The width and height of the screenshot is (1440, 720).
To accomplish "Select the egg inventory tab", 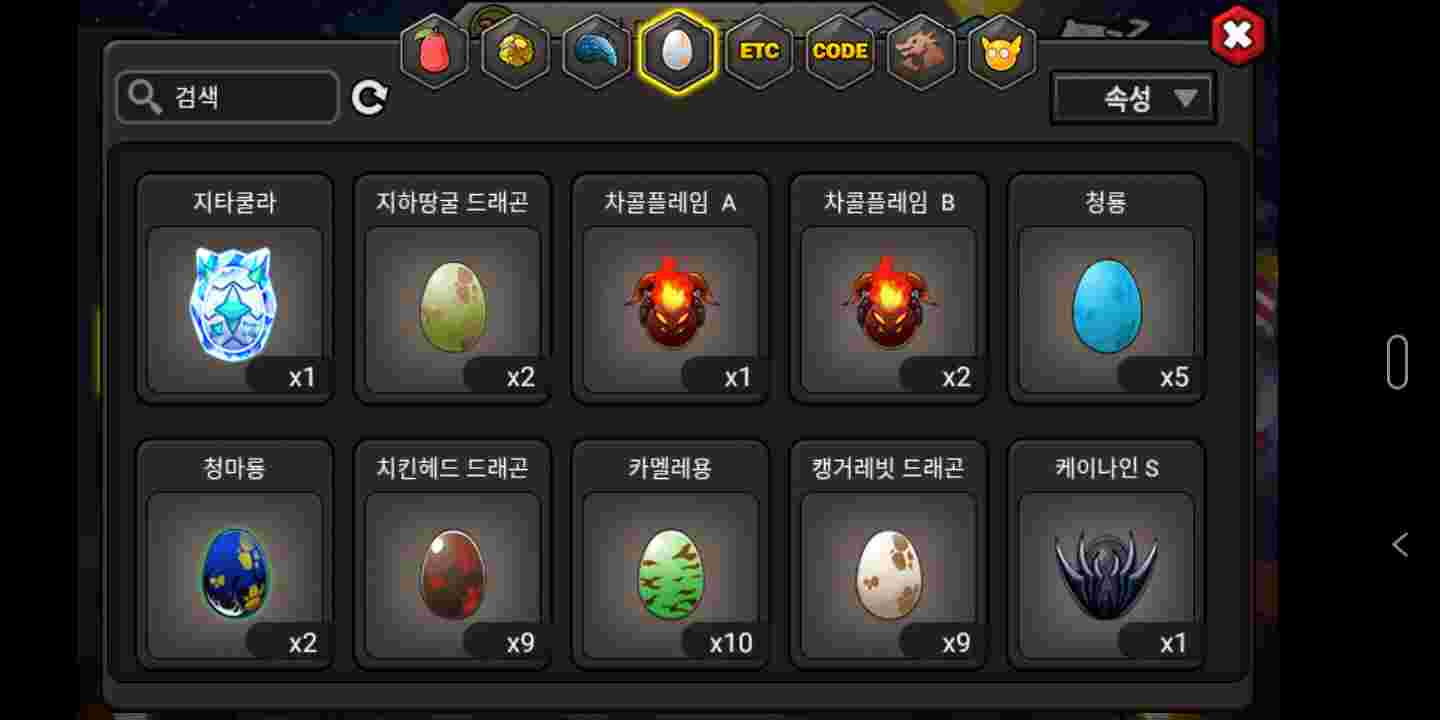I will (x=678, y=51).
